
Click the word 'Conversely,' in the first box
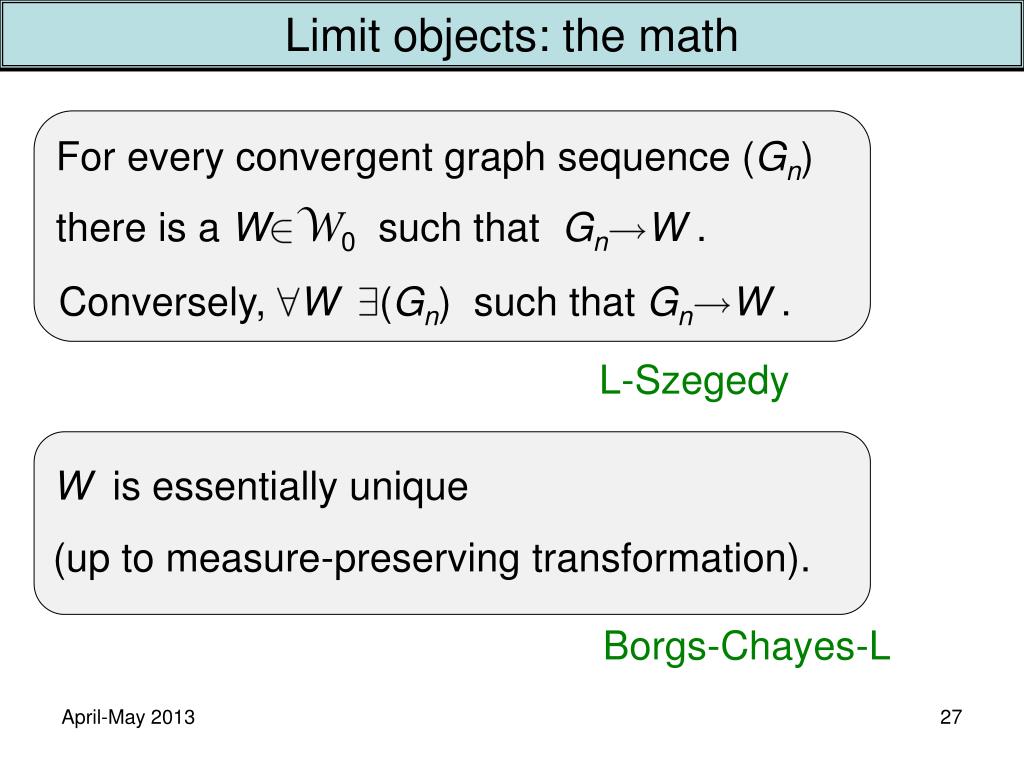pyautogui.click(x=162, y=303)
